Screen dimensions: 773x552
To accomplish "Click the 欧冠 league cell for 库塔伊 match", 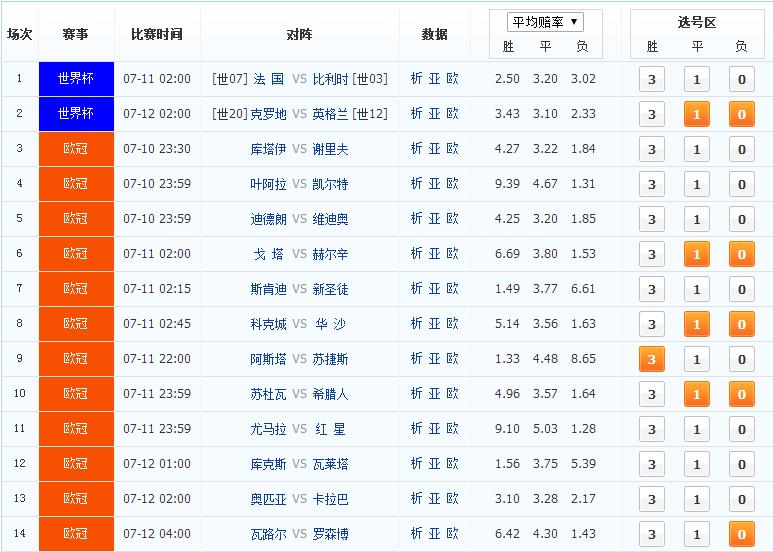I will [x=76, y=149].
